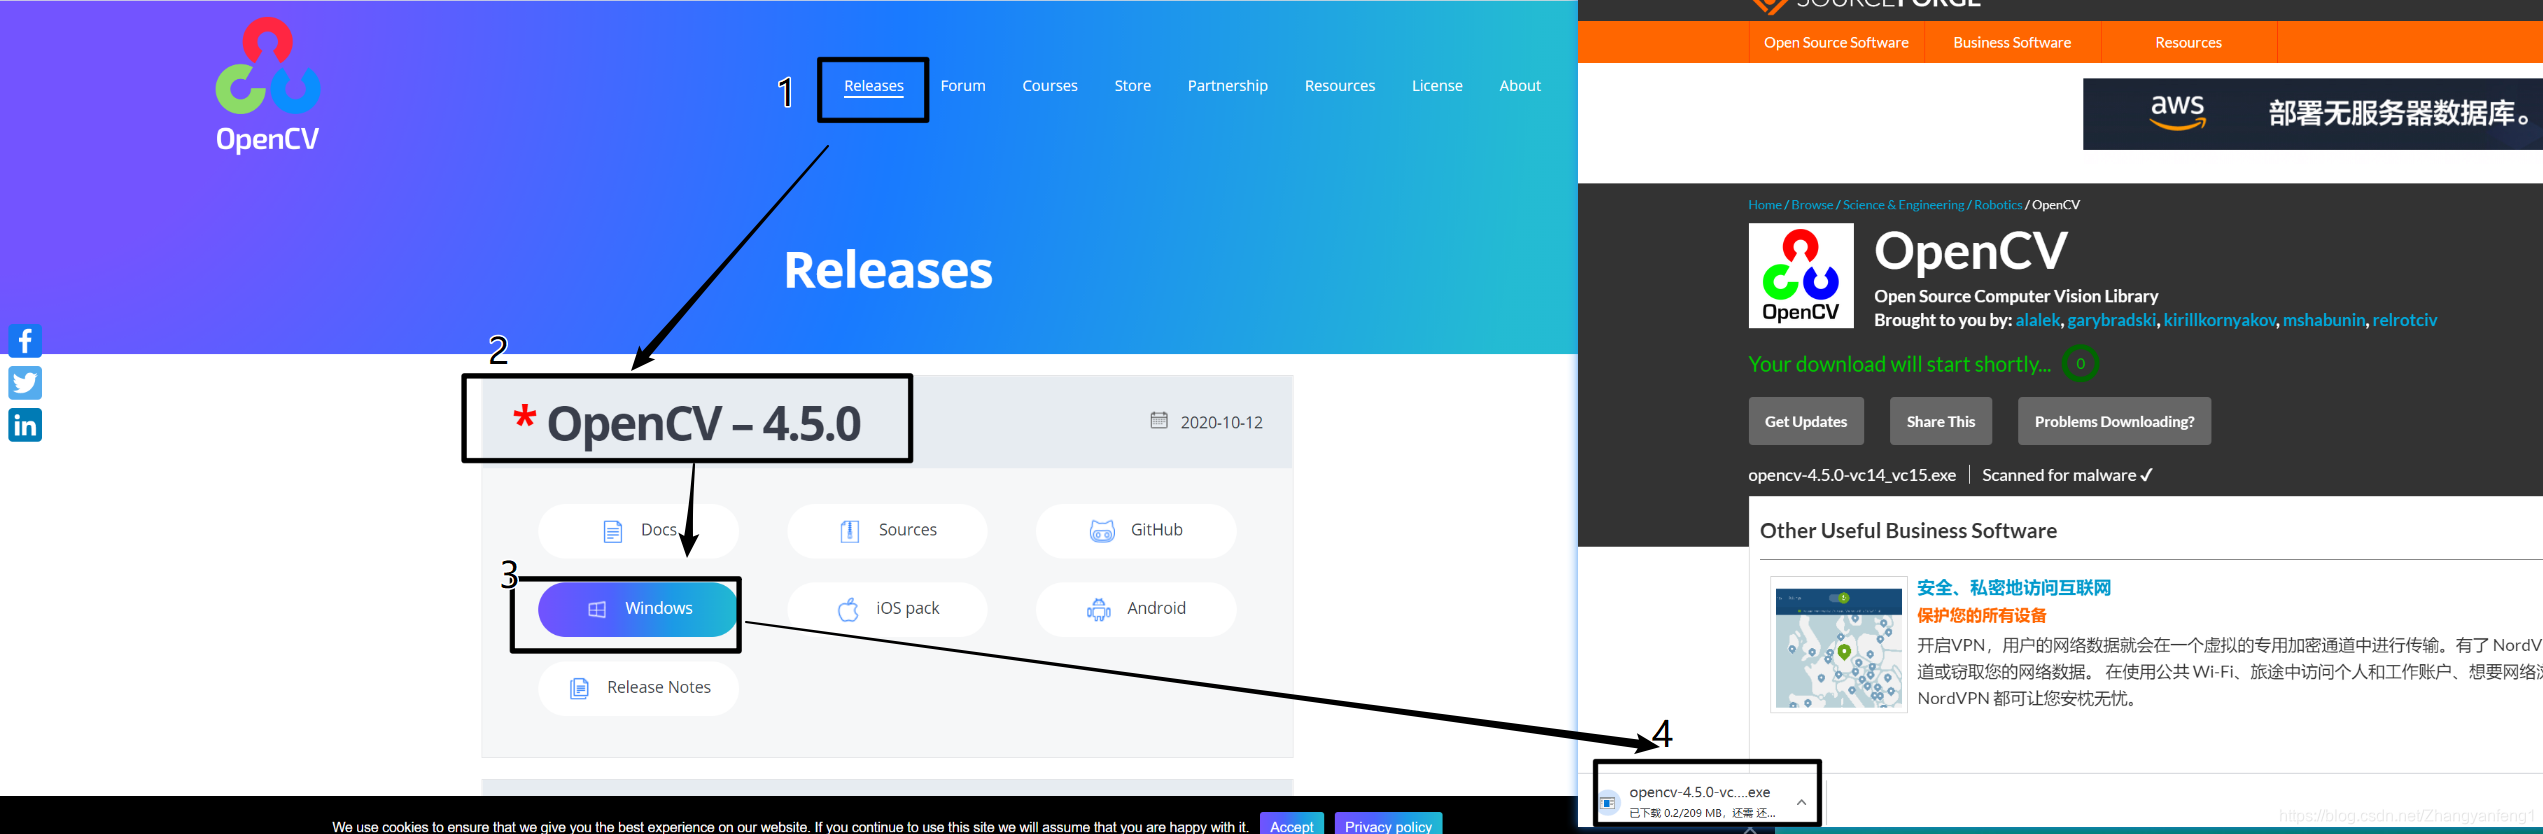Click the opencv-4.5.0-vc14_vc15.exe filename text
Viewport: 2543px width, 834px height.
(x=1852, y=475)
